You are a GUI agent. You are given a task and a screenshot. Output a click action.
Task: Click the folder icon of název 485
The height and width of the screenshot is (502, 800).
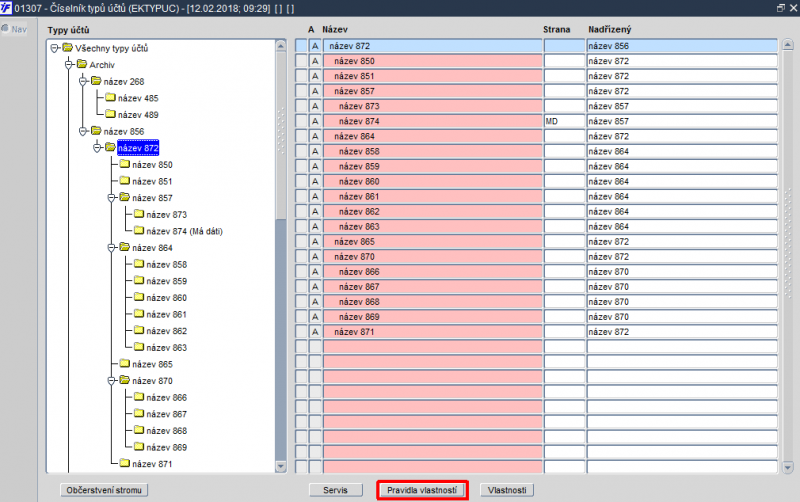(x=111, y=97)
